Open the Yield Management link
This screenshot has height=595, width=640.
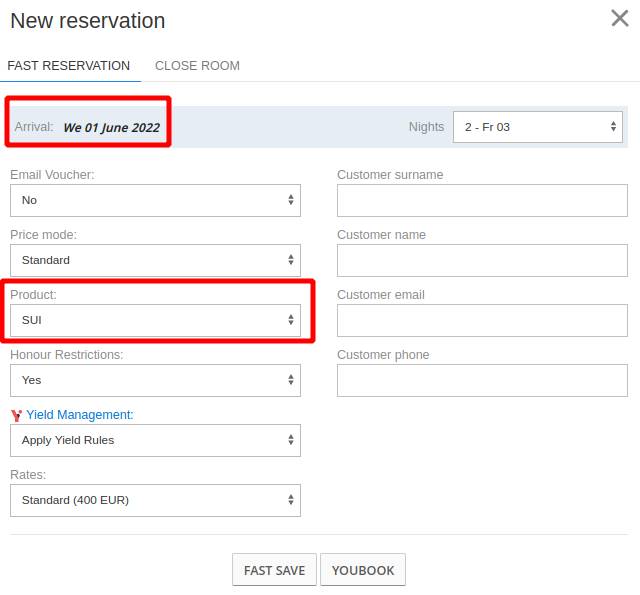[79, 414]
